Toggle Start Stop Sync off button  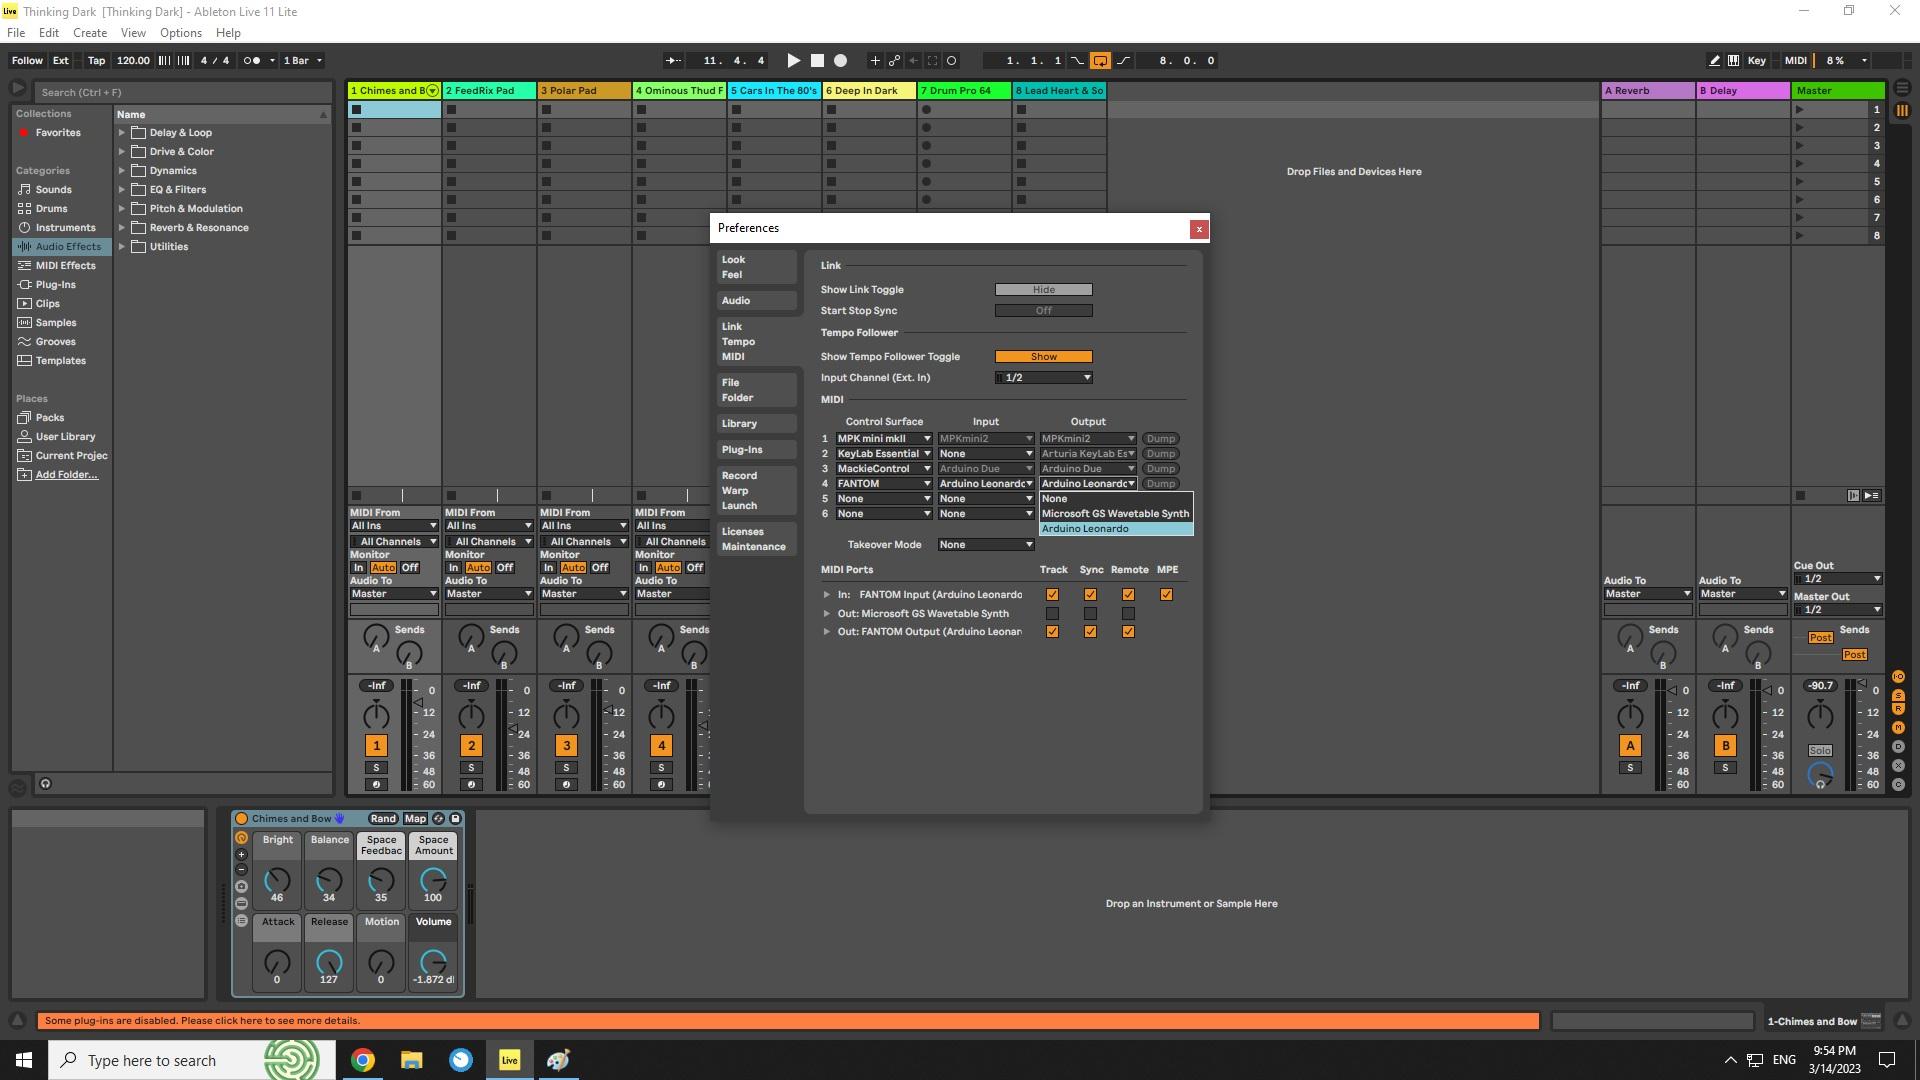1043,310
